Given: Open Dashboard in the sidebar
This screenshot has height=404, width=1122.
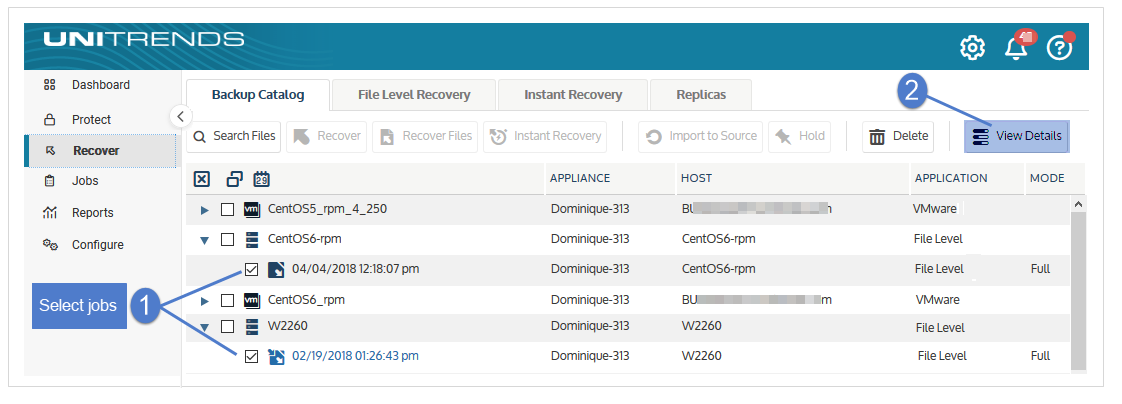Looking at the screenshot, I should [x=101, y=85].
